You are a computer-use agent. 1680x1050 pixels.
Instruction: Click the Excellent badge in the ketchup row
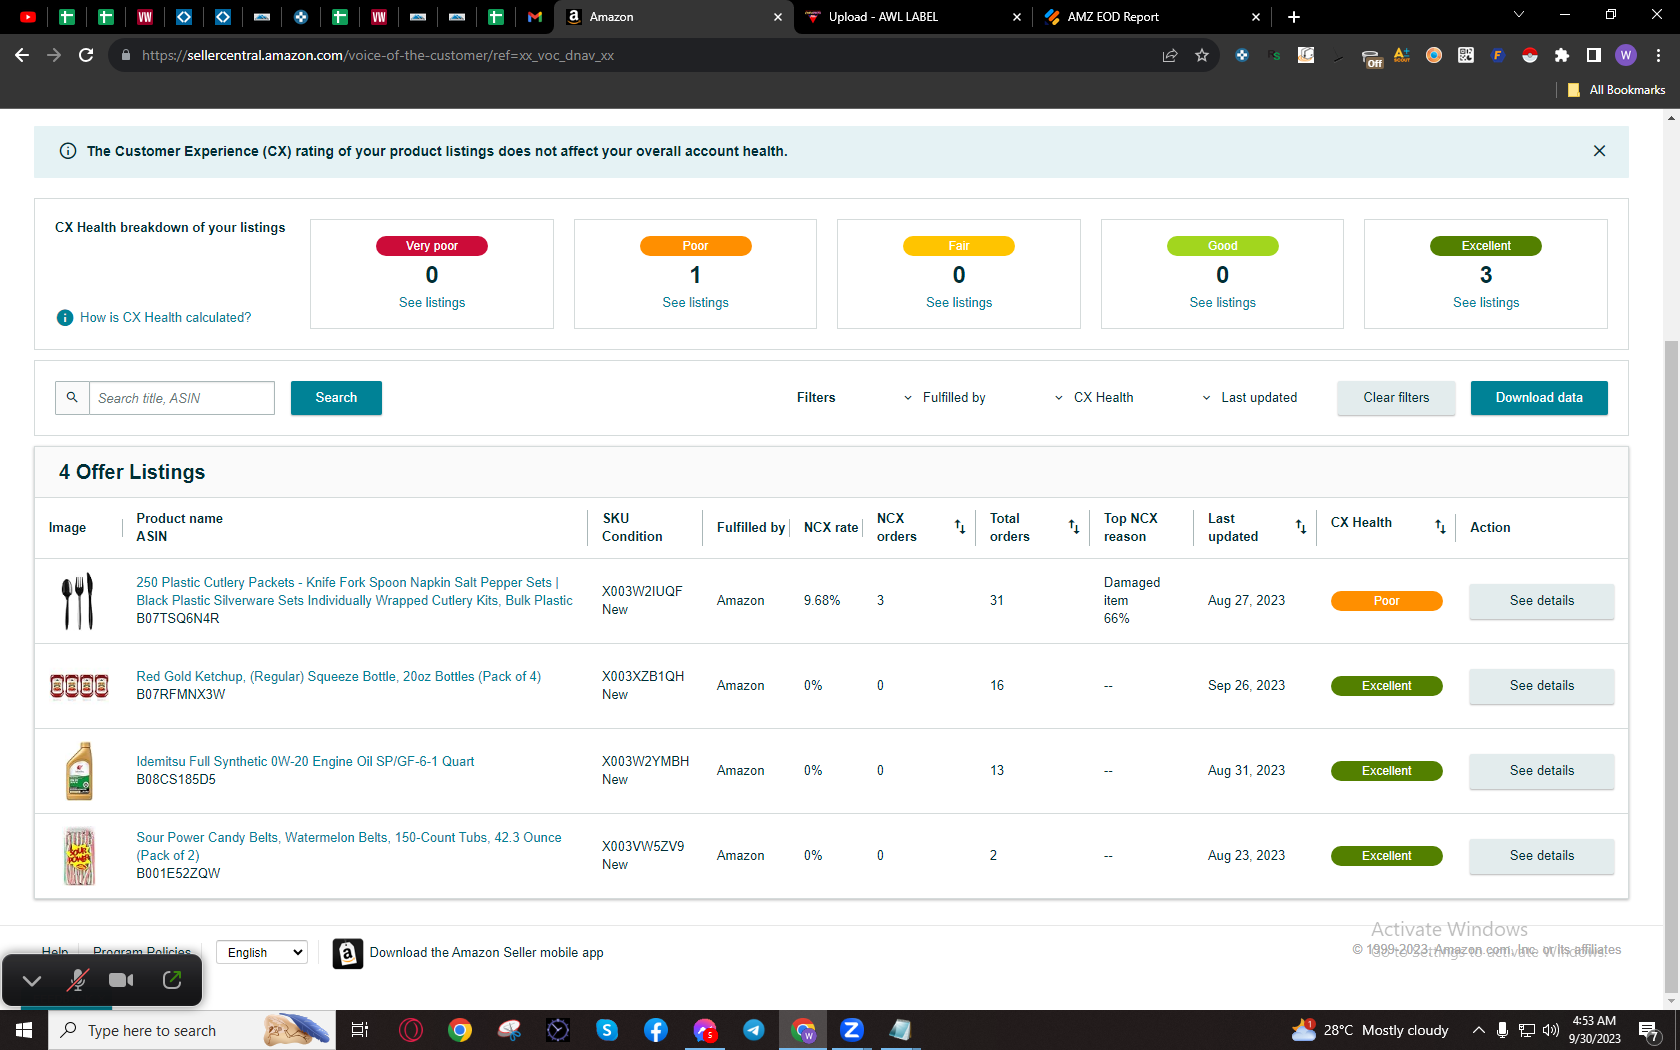[1386, 686]
